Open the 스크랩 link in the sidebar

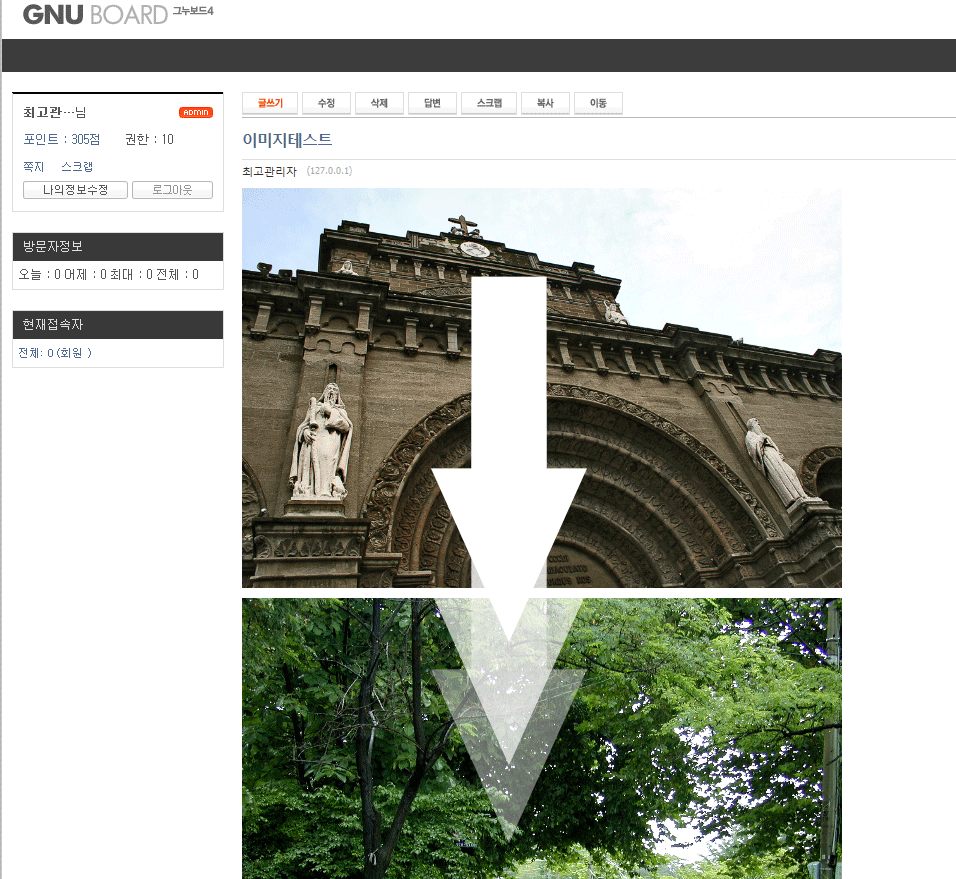click(77, 166)
